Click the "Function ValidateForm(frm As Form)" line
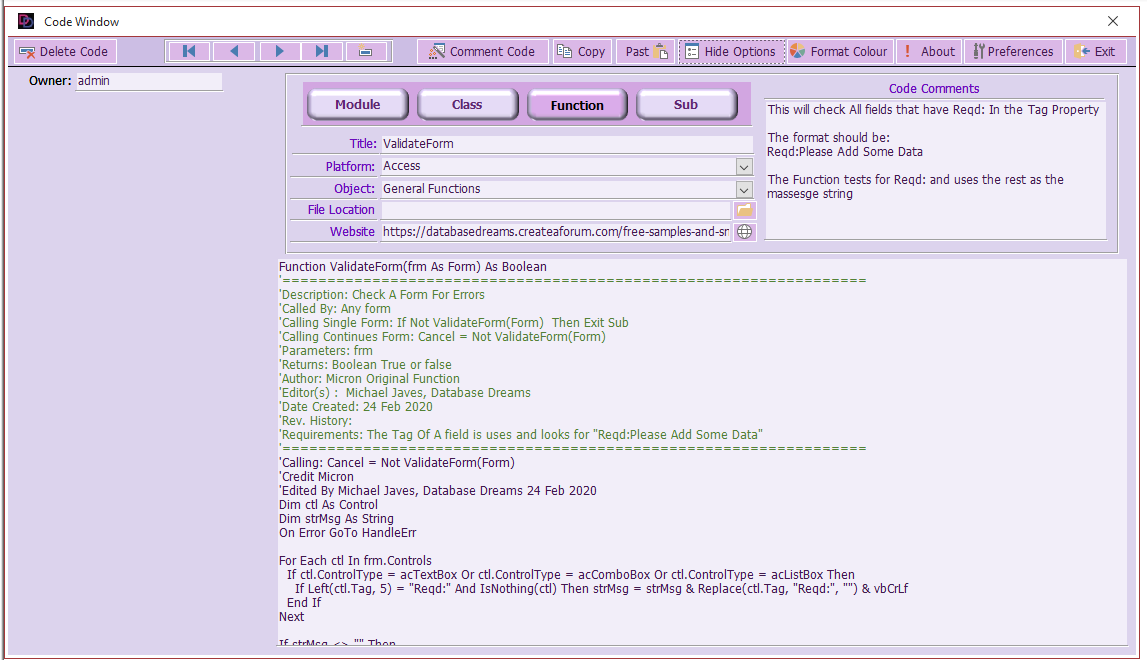 (x=413, y=266)
